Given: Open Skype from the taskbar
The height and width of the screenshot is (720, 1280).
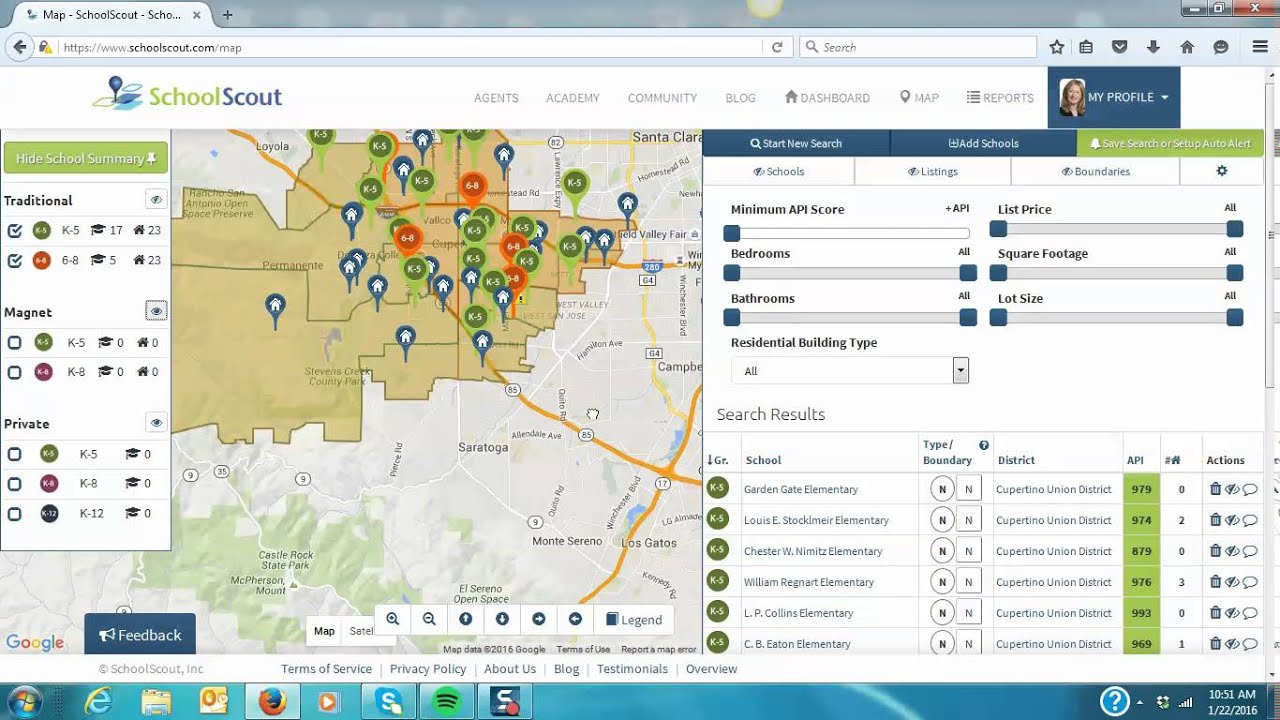Looking at the screenshot, I should point(388,702).
